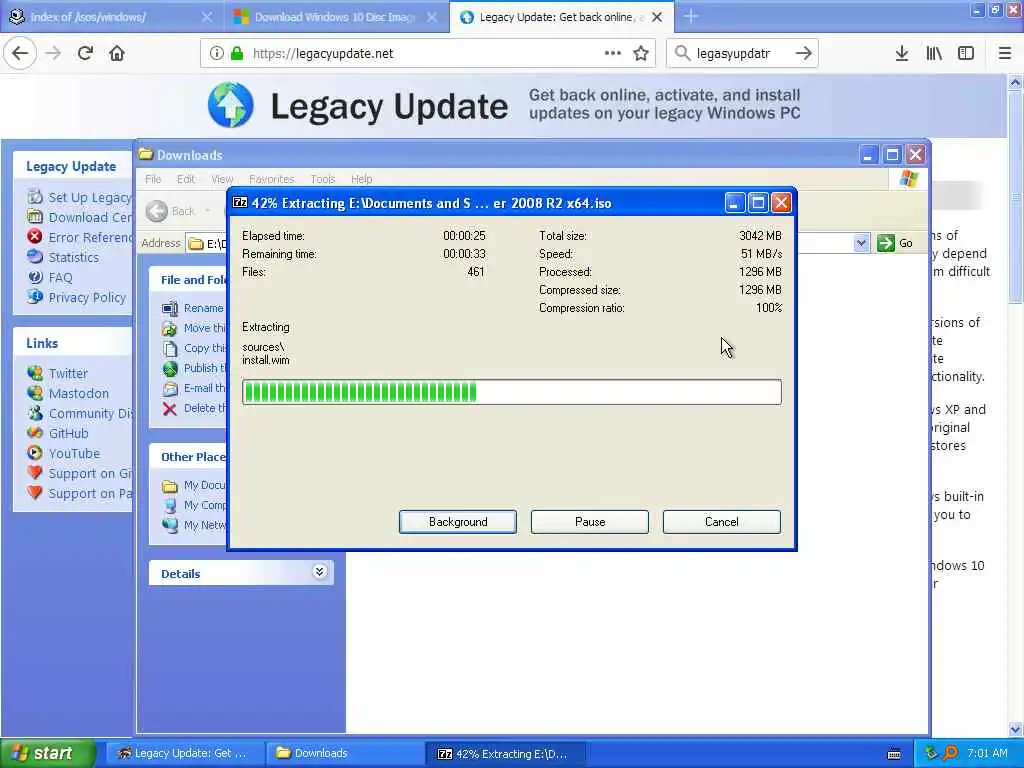The width and height of the screenshot is (1024, 768).
Task: Select 42% Extracting taskbar button
Action: [x=505, y=753]
